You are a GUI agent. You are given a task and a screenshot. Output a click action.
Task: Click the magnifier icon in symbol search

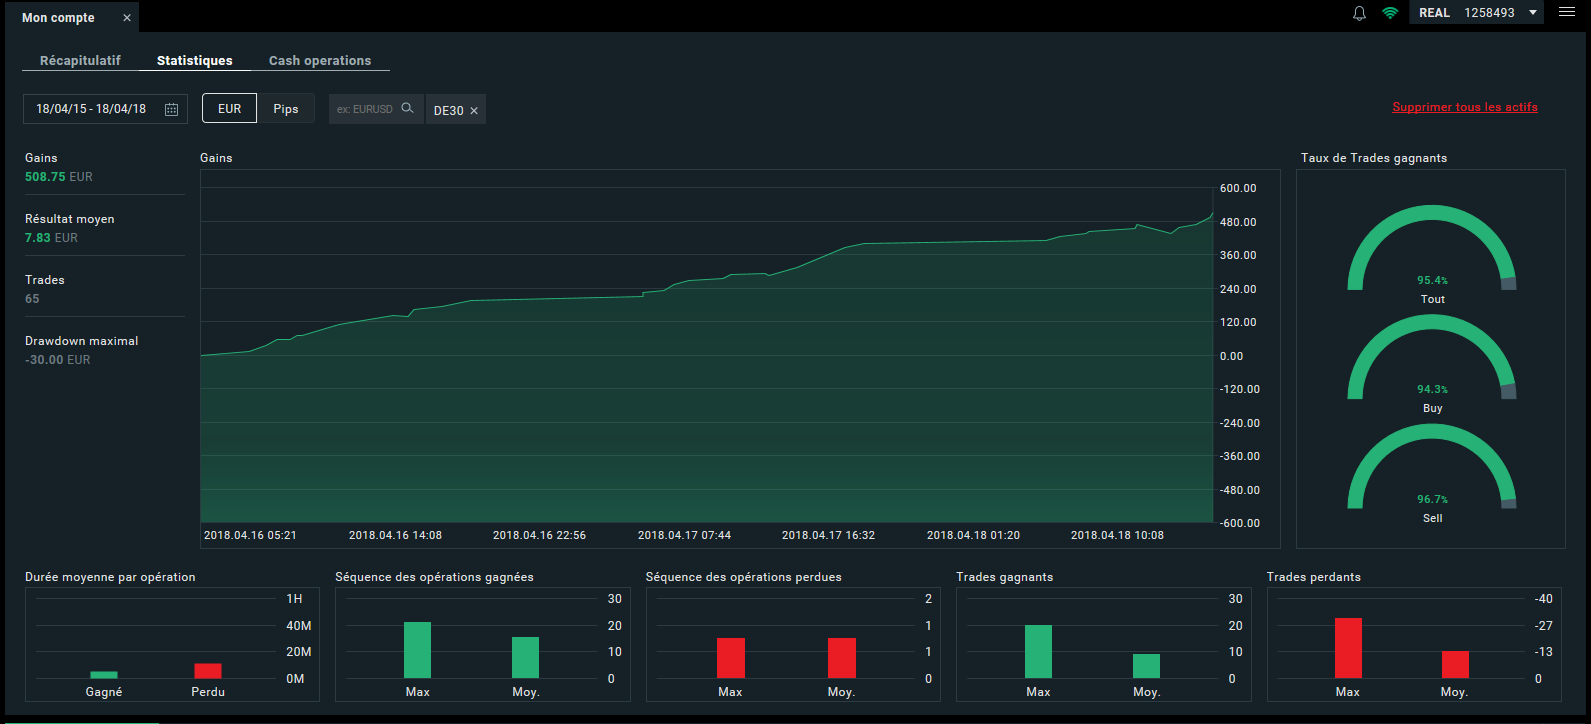(407, 108)
